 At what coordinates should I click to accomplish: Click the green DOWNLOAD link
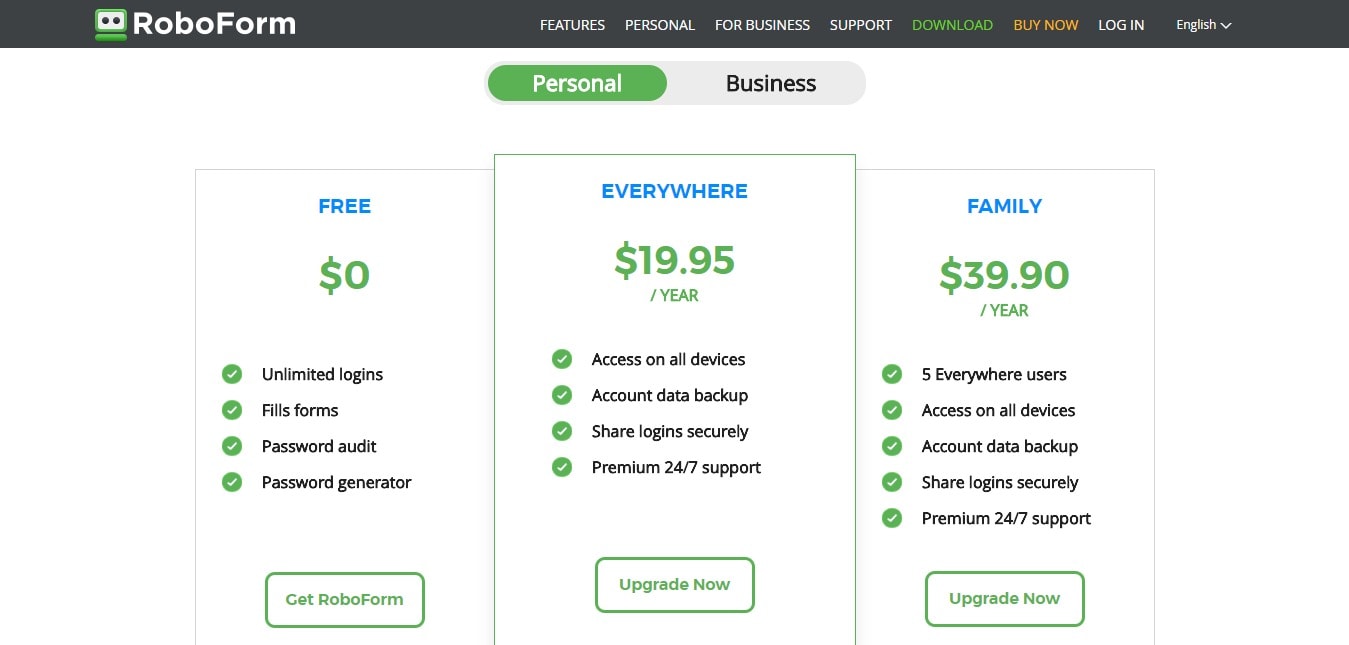click(x=952, y=25)
